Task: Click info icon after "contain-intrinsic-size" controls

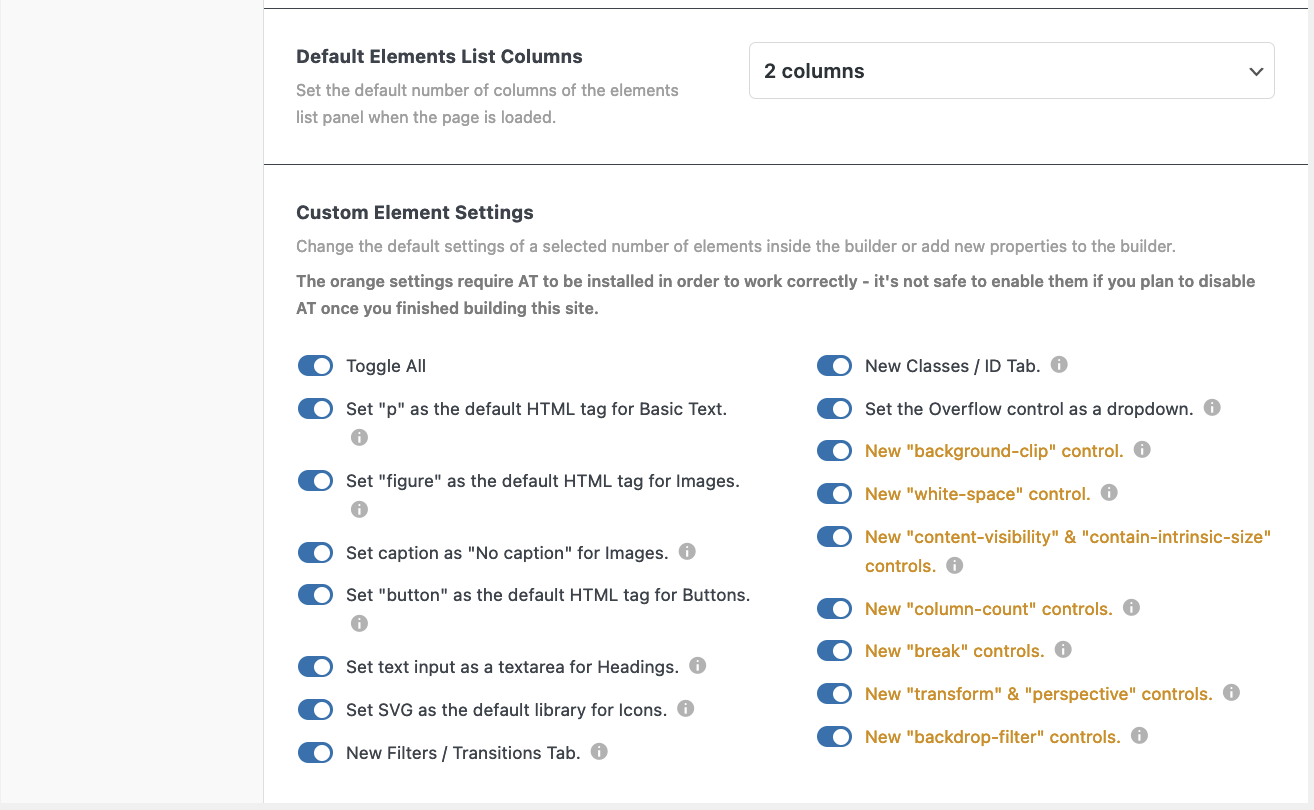Action: [955, 565]
